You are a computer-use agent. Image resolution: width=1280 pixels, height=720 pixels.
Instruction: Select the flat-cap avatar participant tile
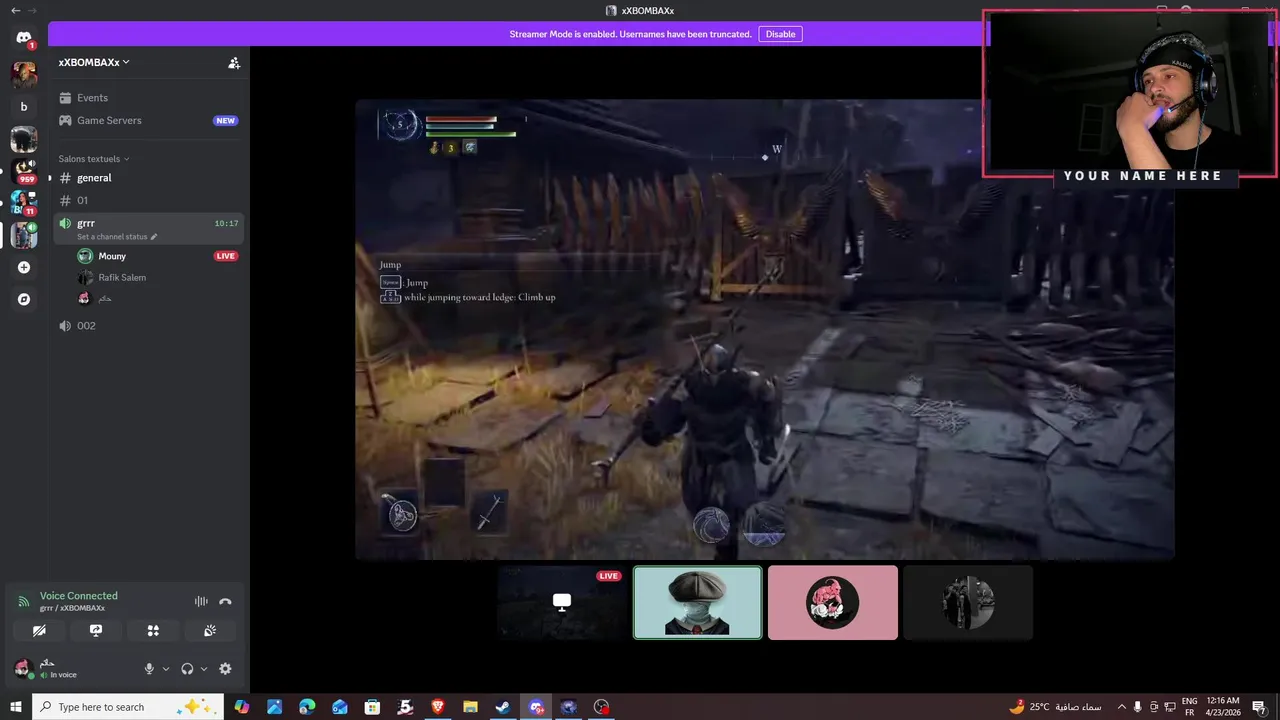tap(698, 602)
